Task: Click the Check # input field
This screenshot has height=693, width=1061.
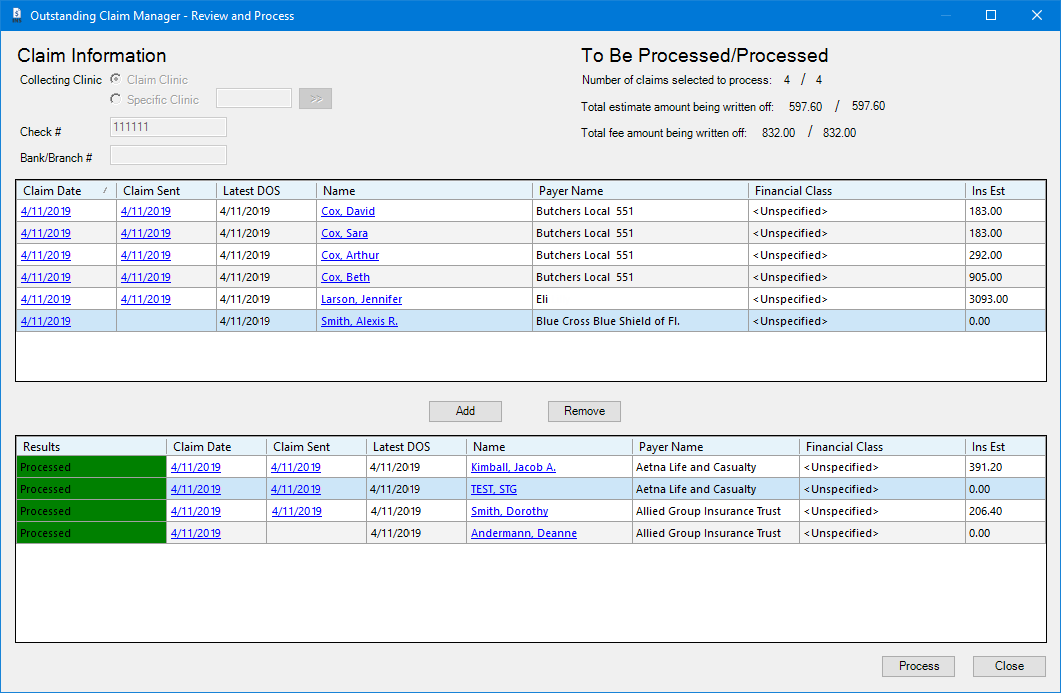Action: coord(168,127)
